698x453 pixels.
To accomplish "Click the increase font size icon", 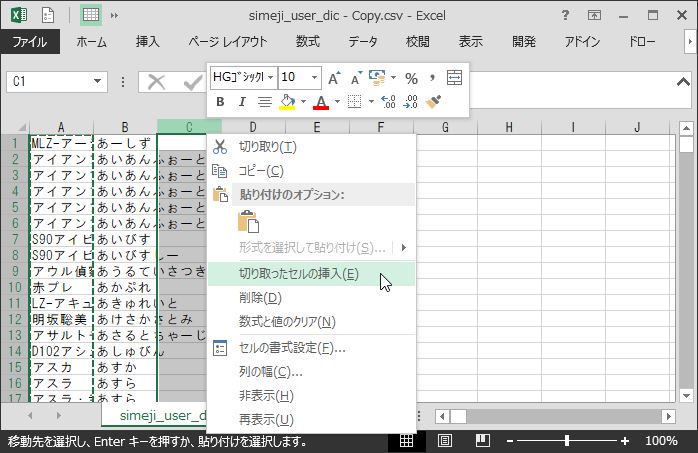I will pos(334,78).
